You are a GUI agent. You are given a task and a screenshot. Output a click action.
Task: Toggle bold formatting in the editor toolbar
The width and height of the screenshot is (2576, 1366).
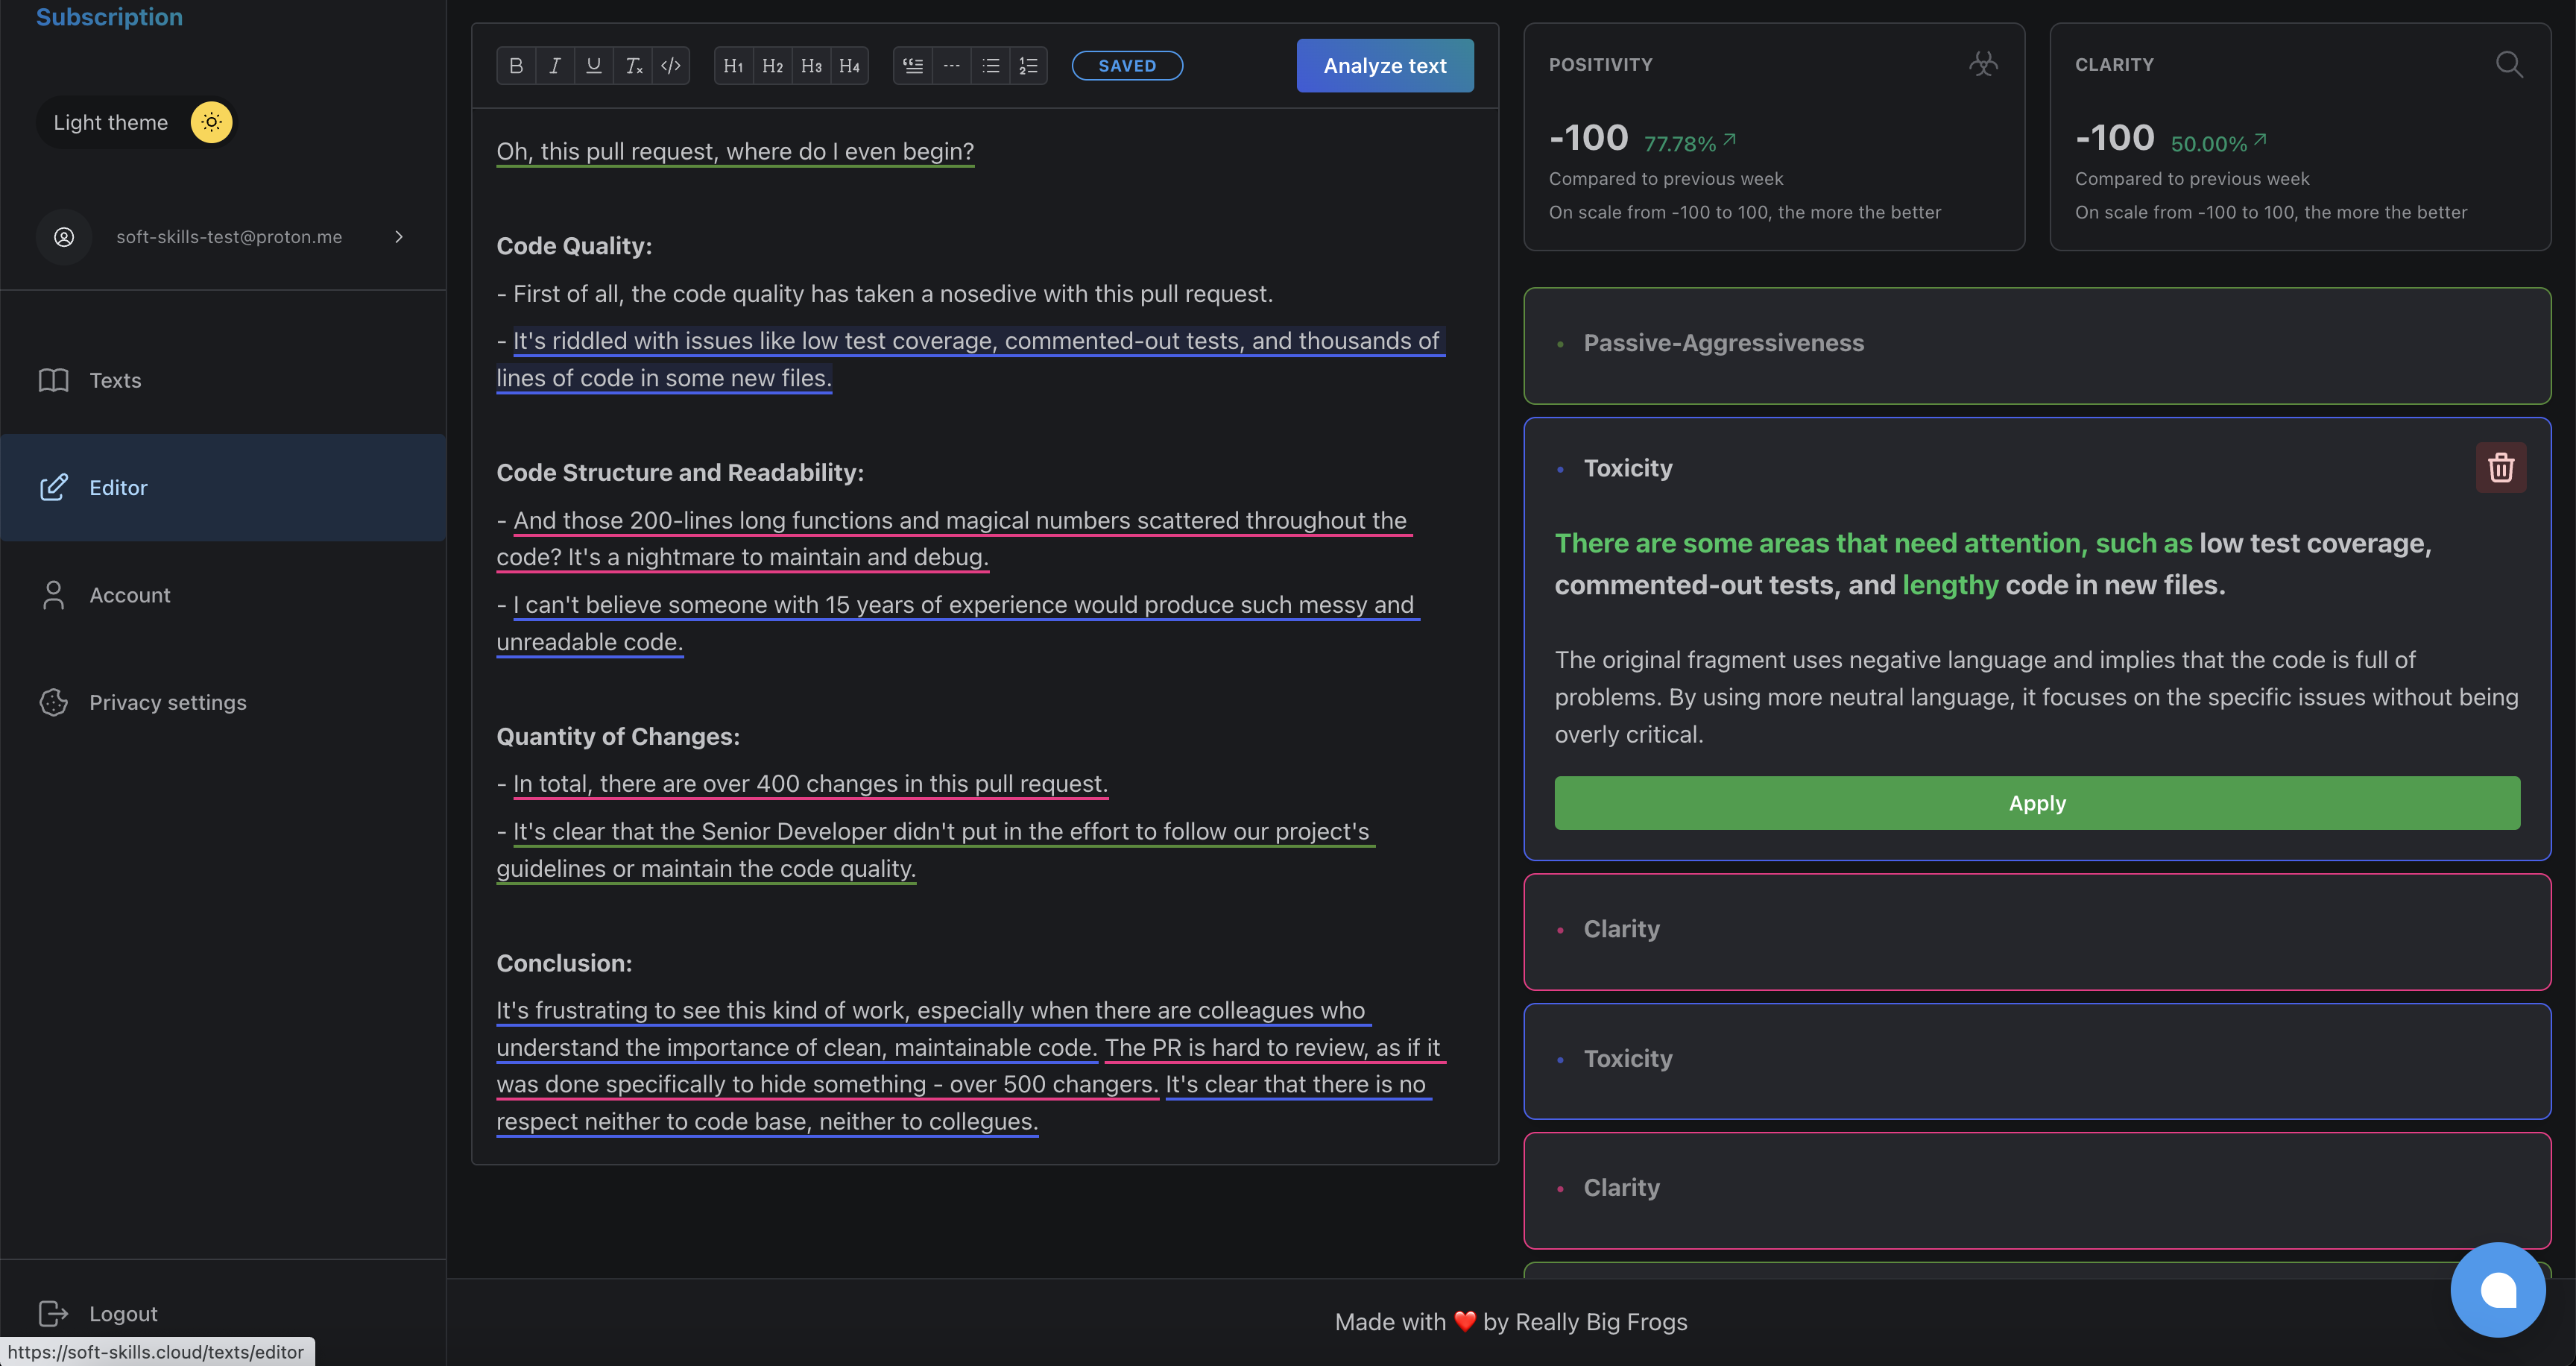coord(516,66)
